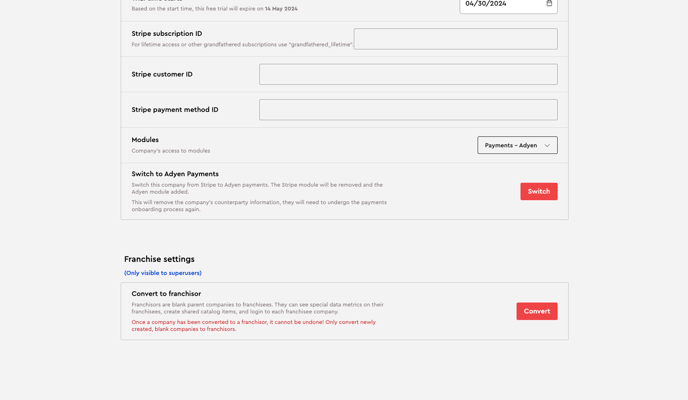This screenshot has height=400, width=688.
Task: Click the Franchise settings heading
Action: (159, 259)
